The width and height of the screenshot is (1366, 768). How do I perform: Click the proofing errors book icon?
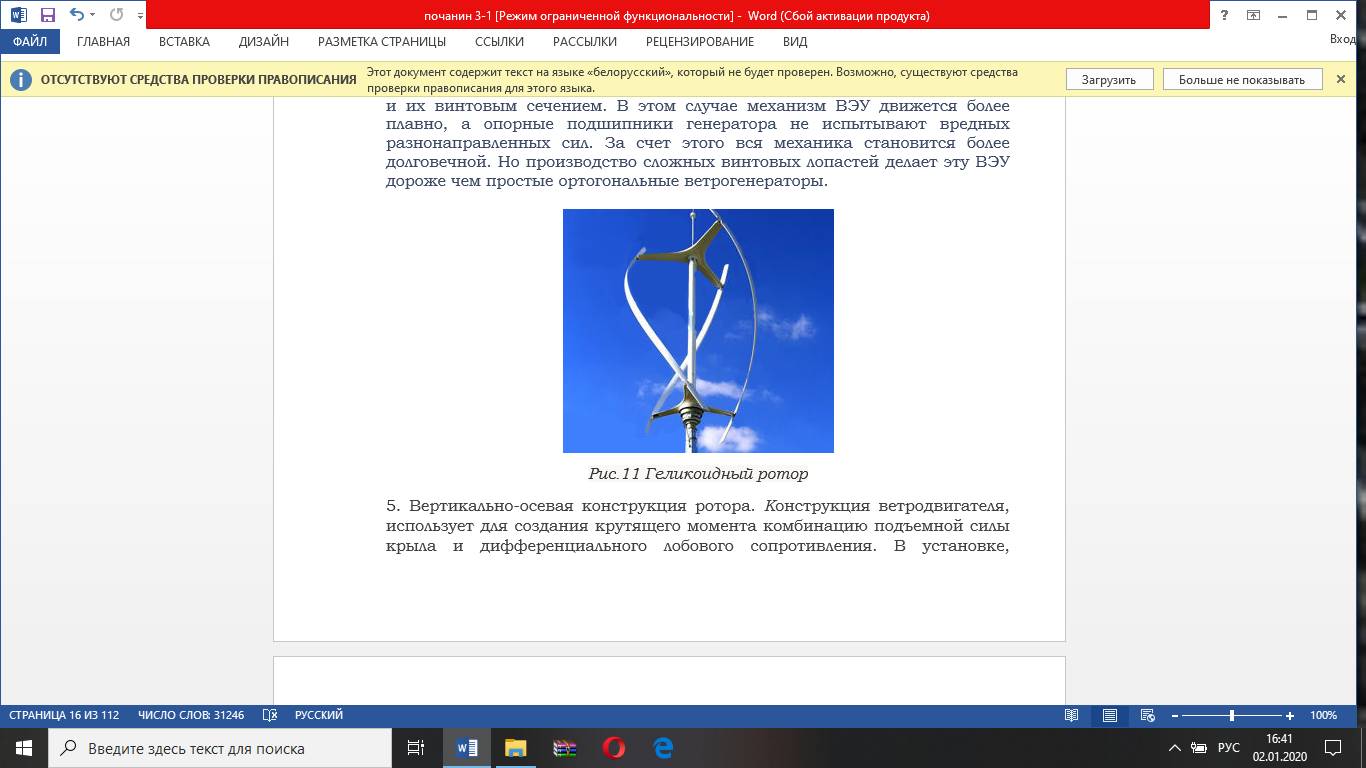(x=269, y=716)
